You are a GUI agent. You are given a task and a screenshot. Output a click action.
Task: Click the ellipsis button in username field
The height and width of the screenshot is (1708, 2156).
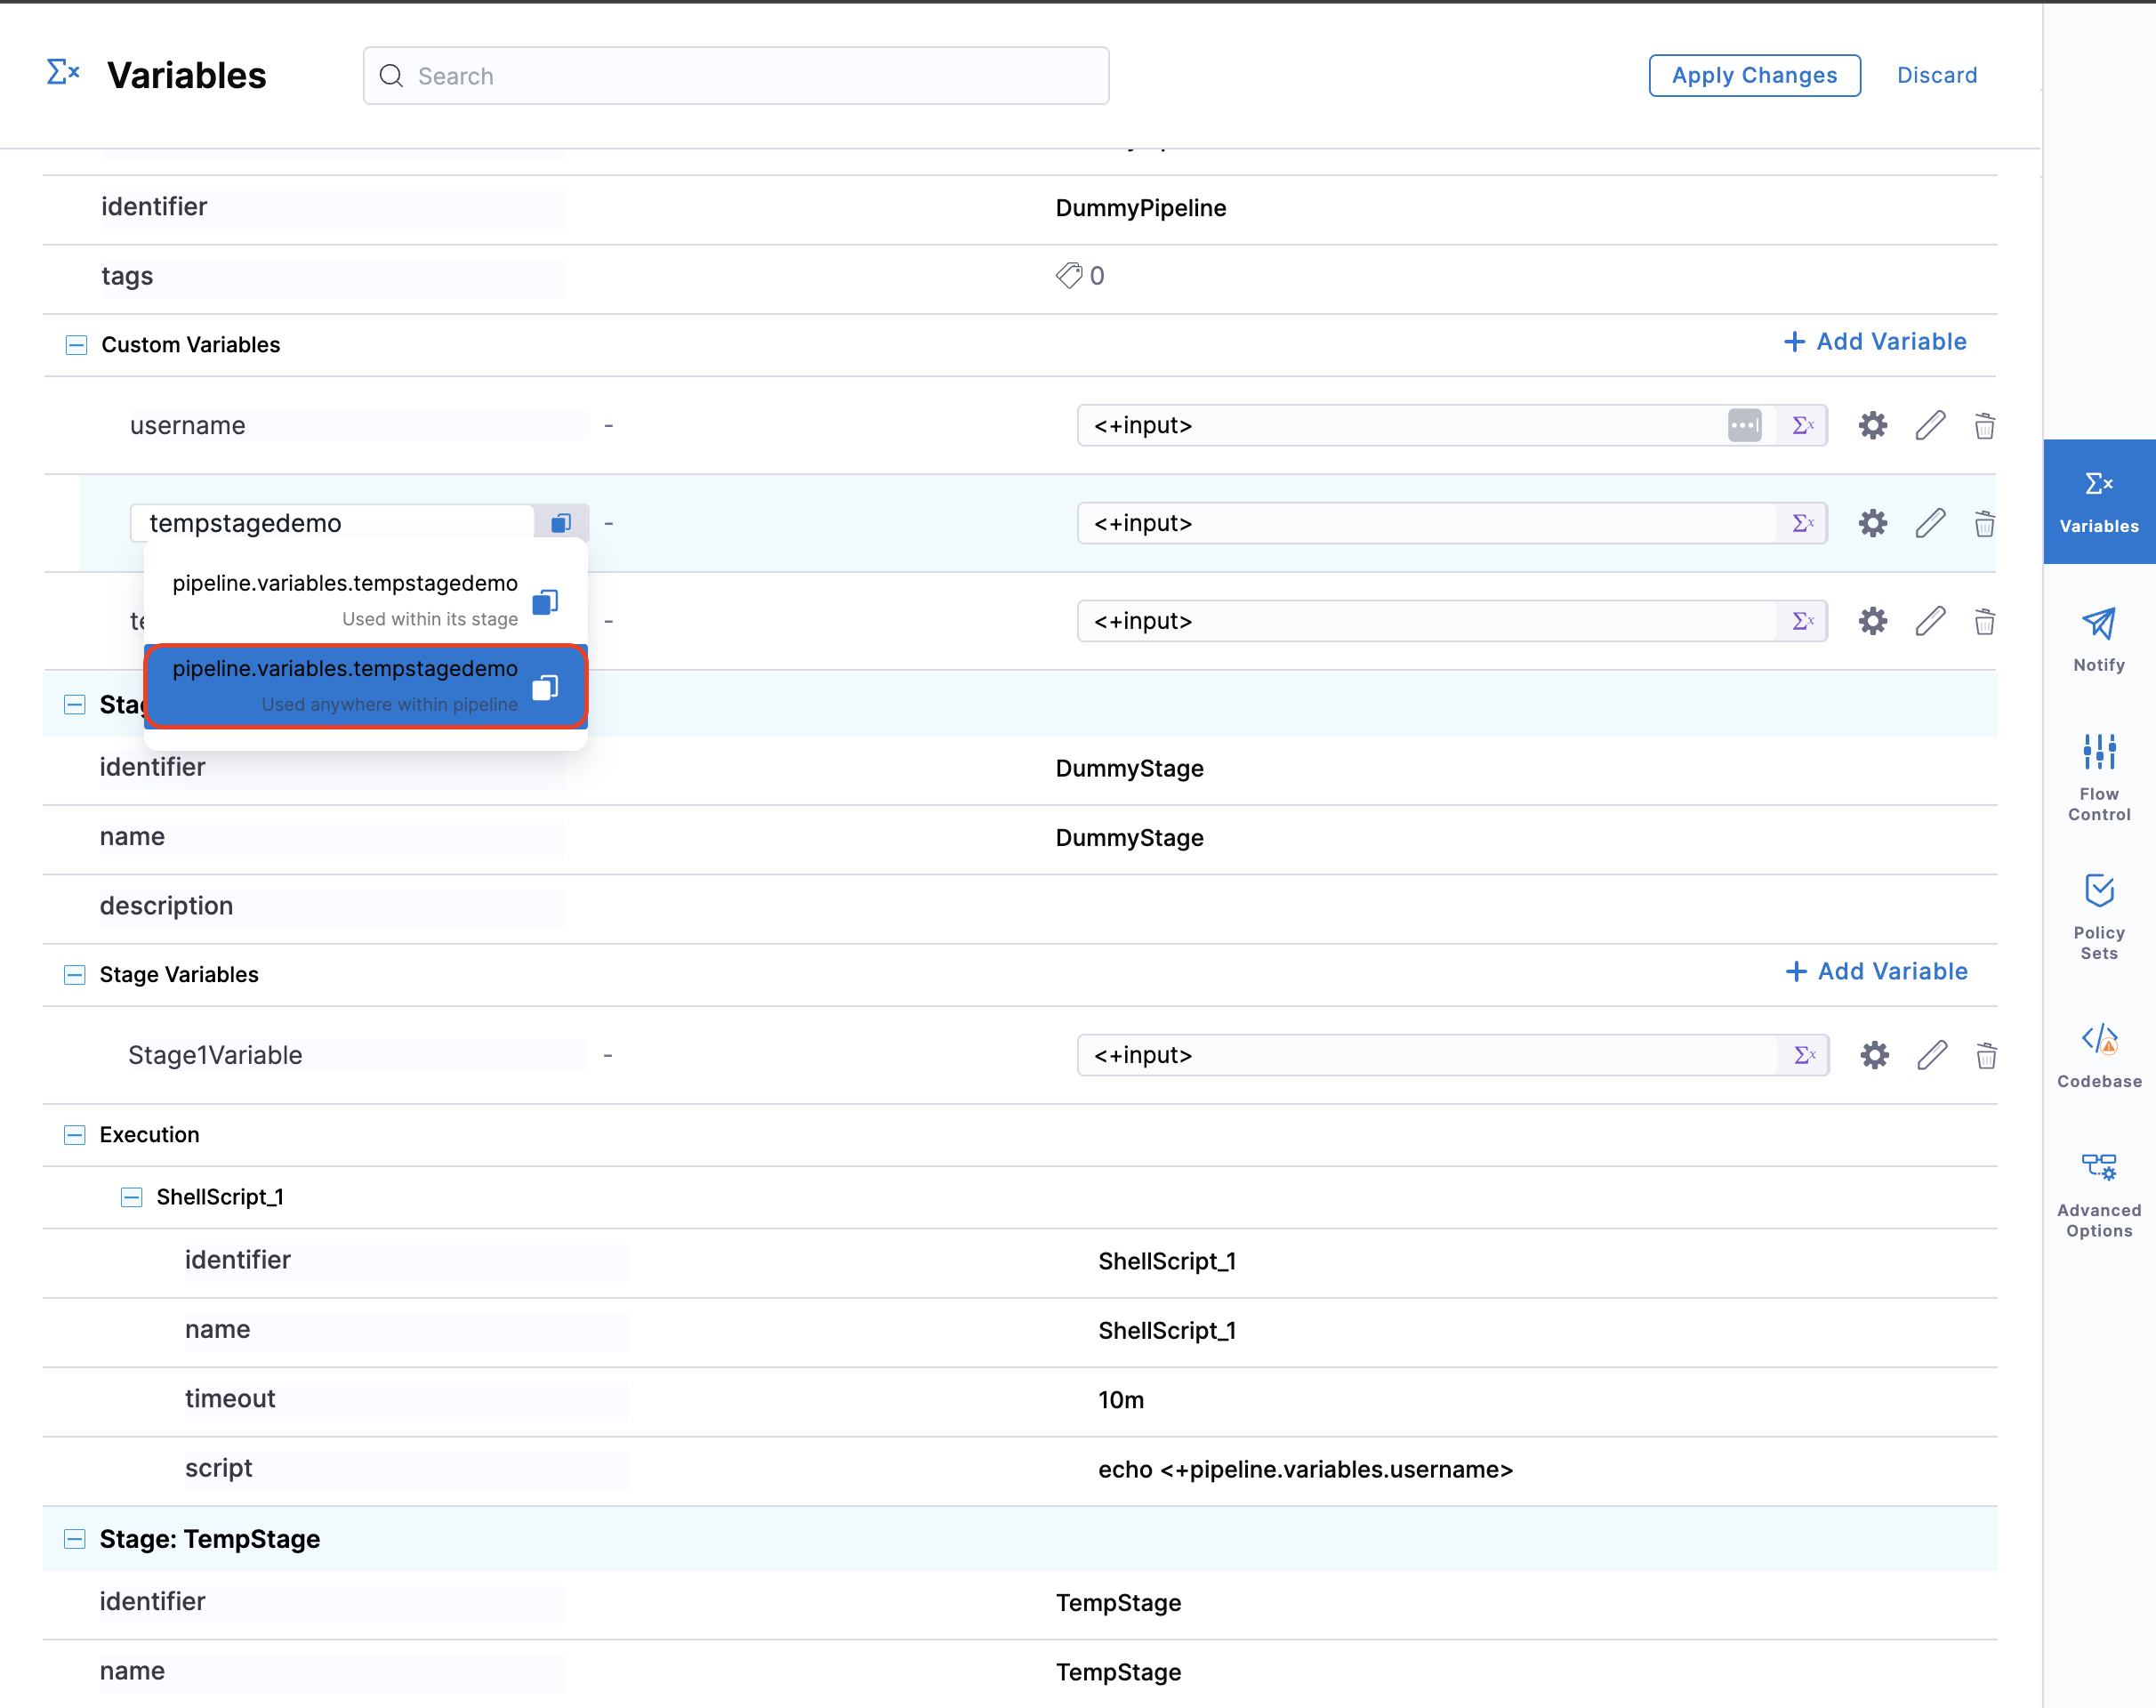[x=1744, y=425]
